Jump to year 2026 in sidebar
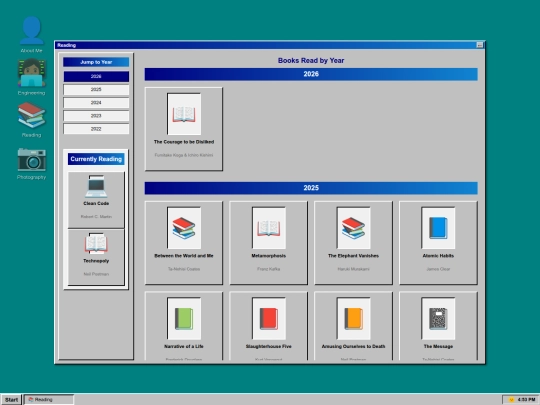The width and height of the screenshot is (540, 405). (x=96, y=76)
